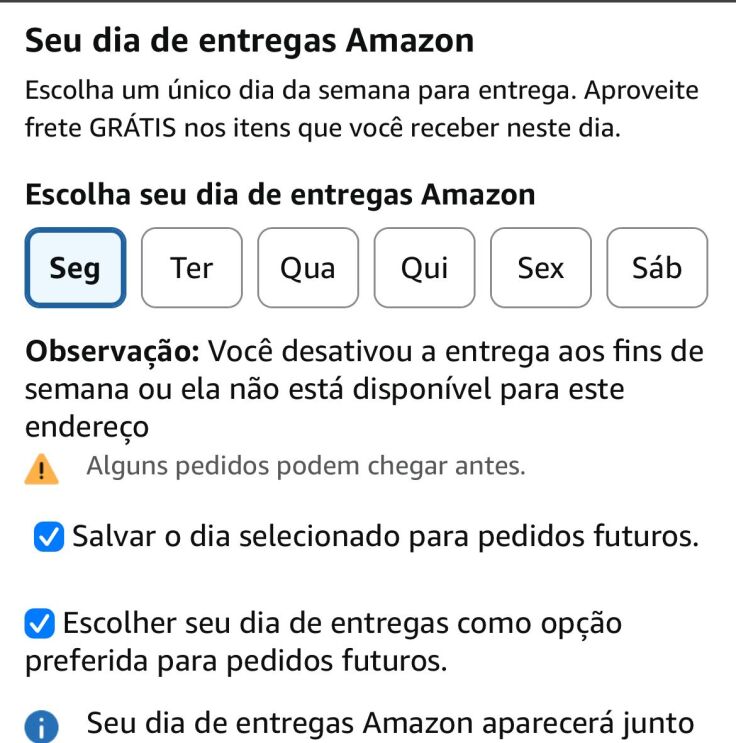Click the 'endereço' word in the observation
The image size is (736, 743).
(87, 426)
